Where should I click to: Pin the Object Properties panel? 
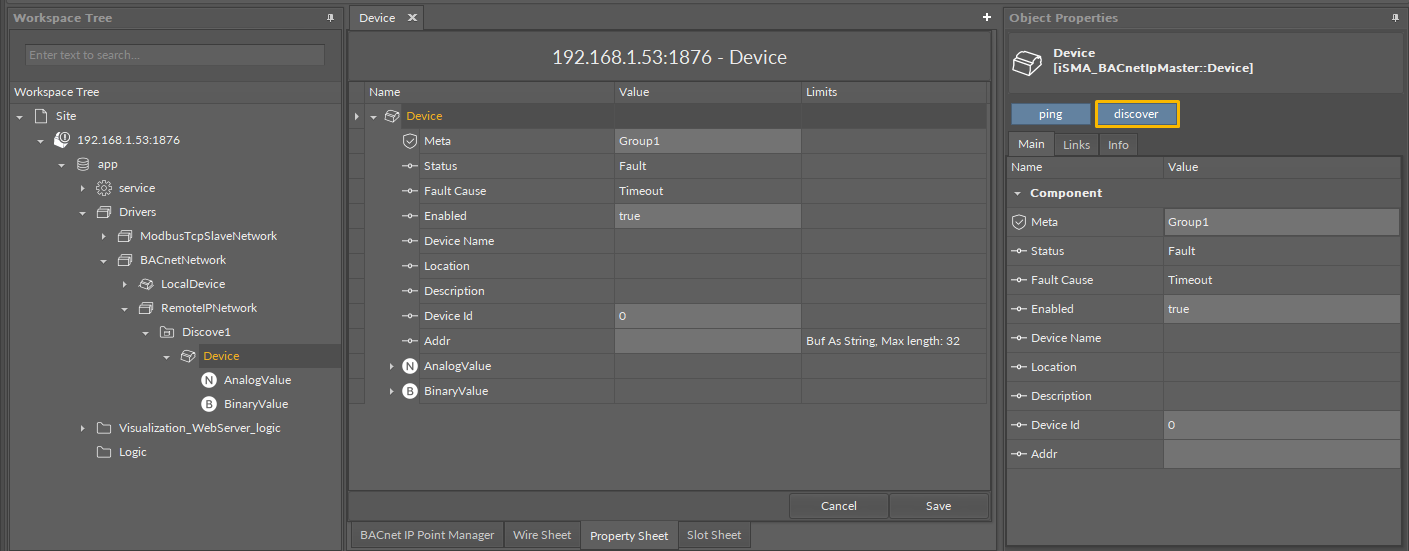point(1394,18)
